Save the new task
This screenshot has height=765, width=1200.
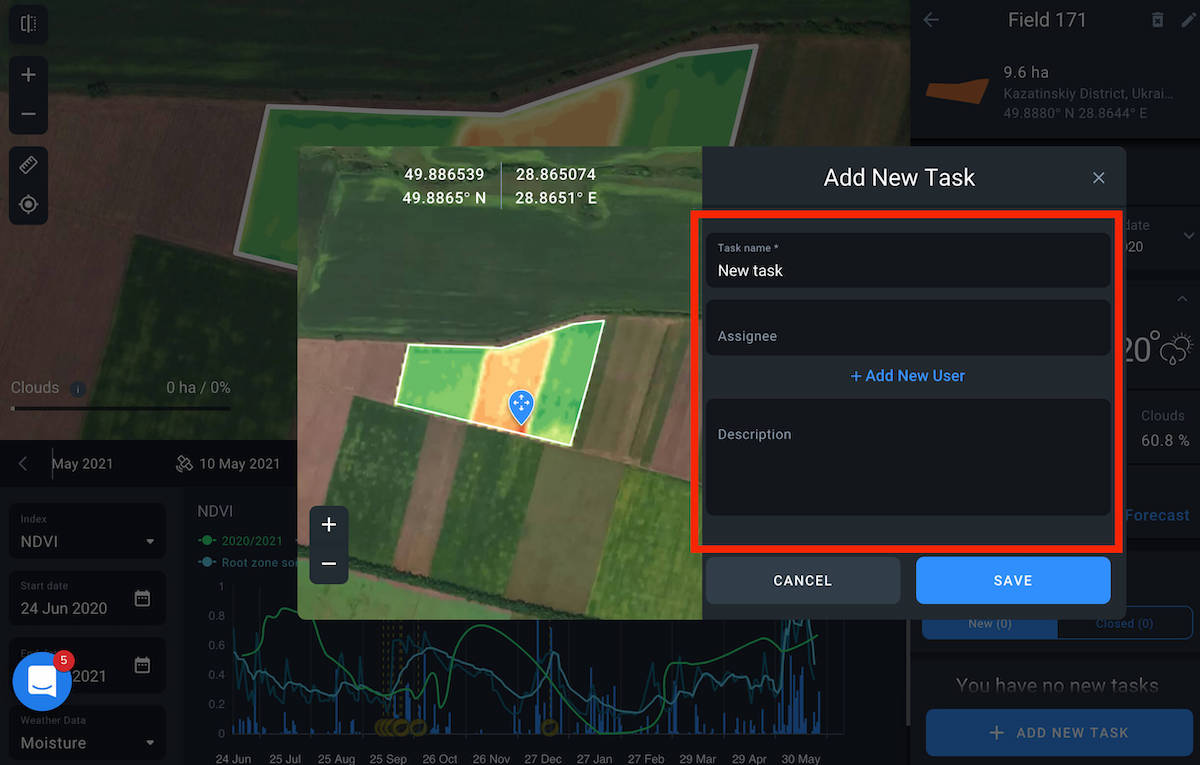(x=1012, y=580)
